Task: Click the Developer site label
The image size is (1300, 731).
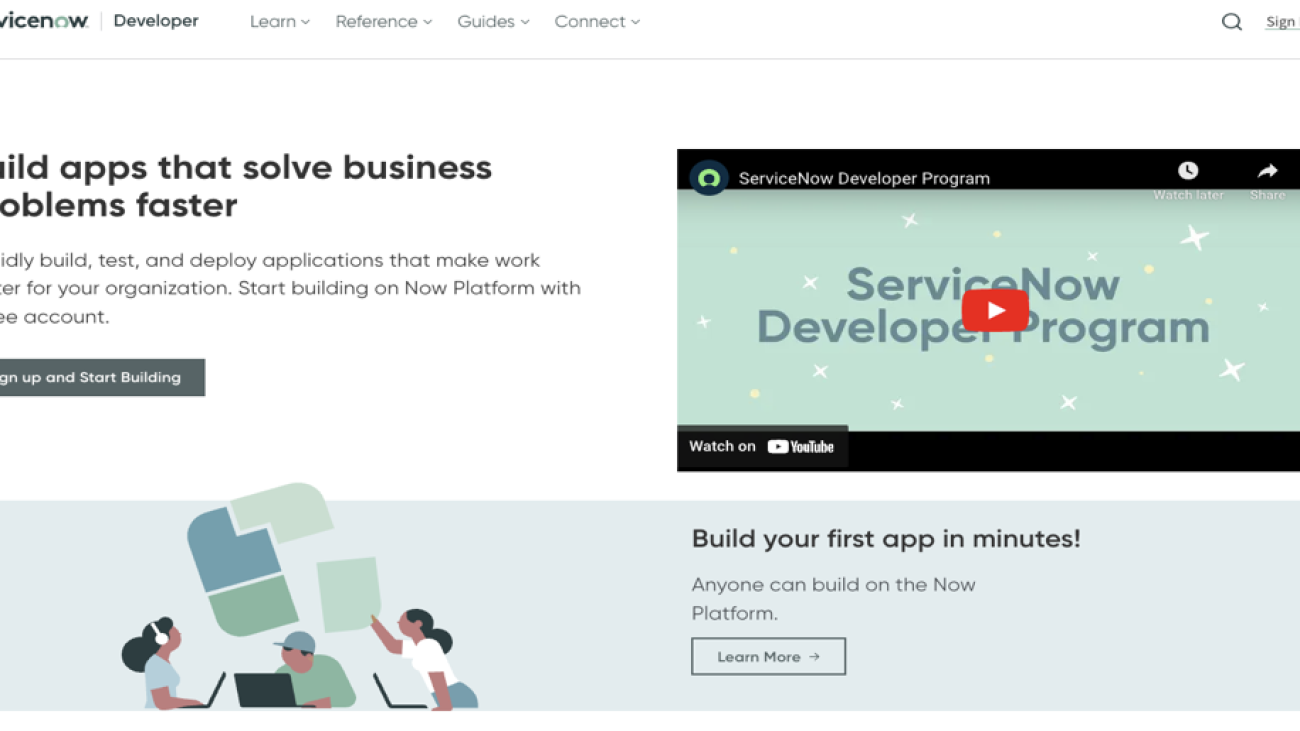Action: [156, 21]
